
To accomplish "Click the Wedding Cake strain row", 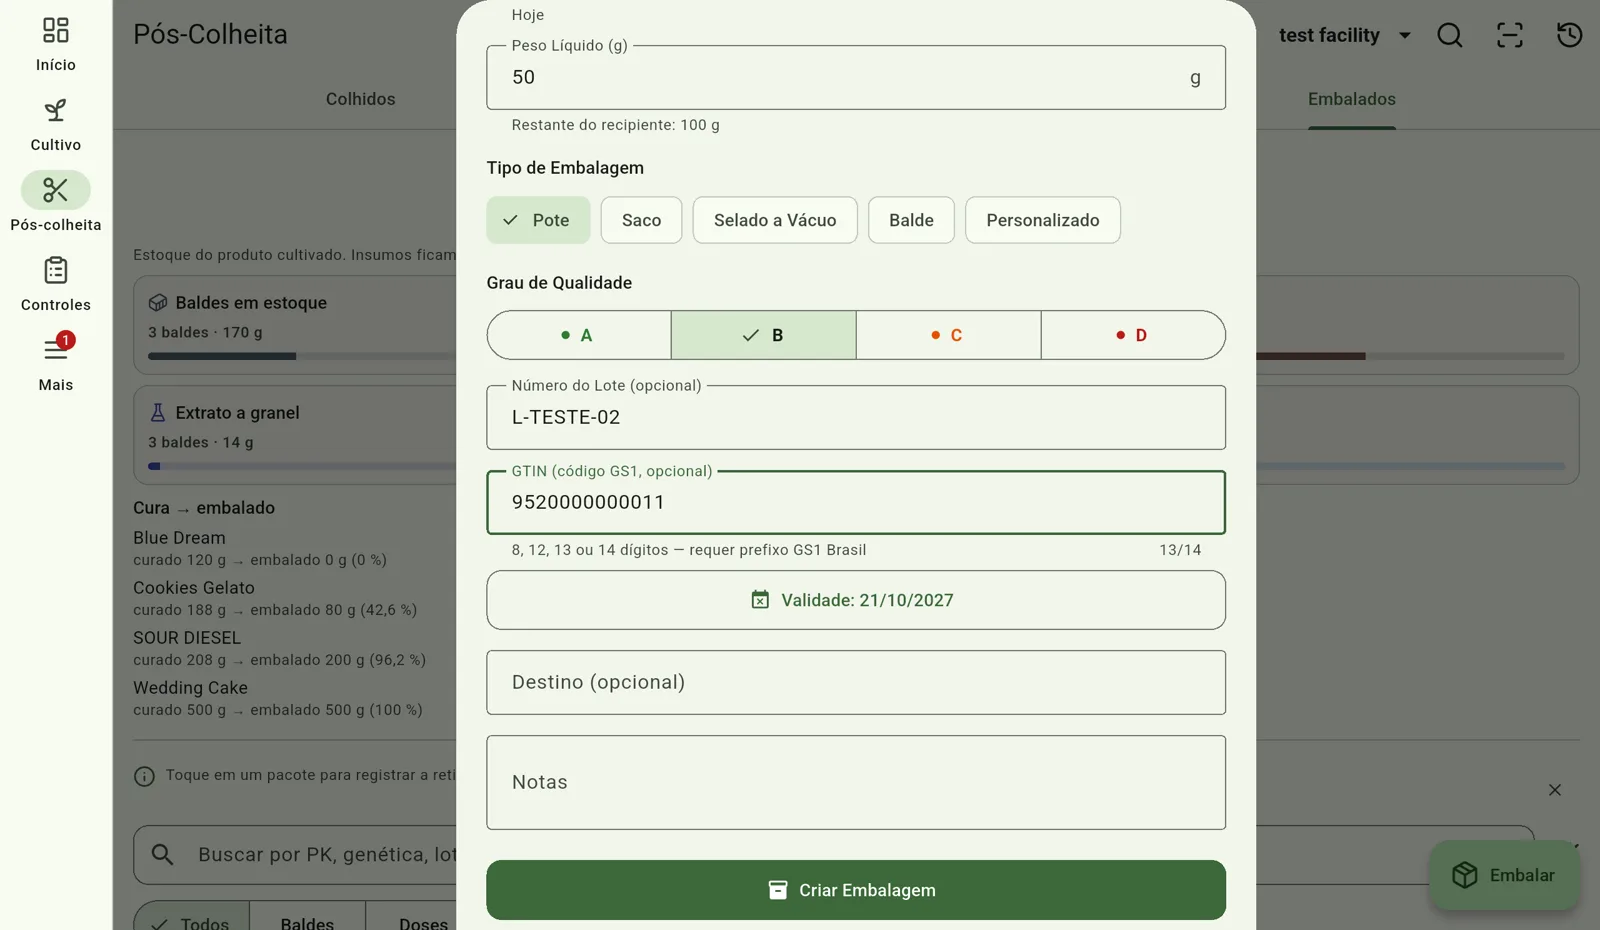I will tap(278, 698).
